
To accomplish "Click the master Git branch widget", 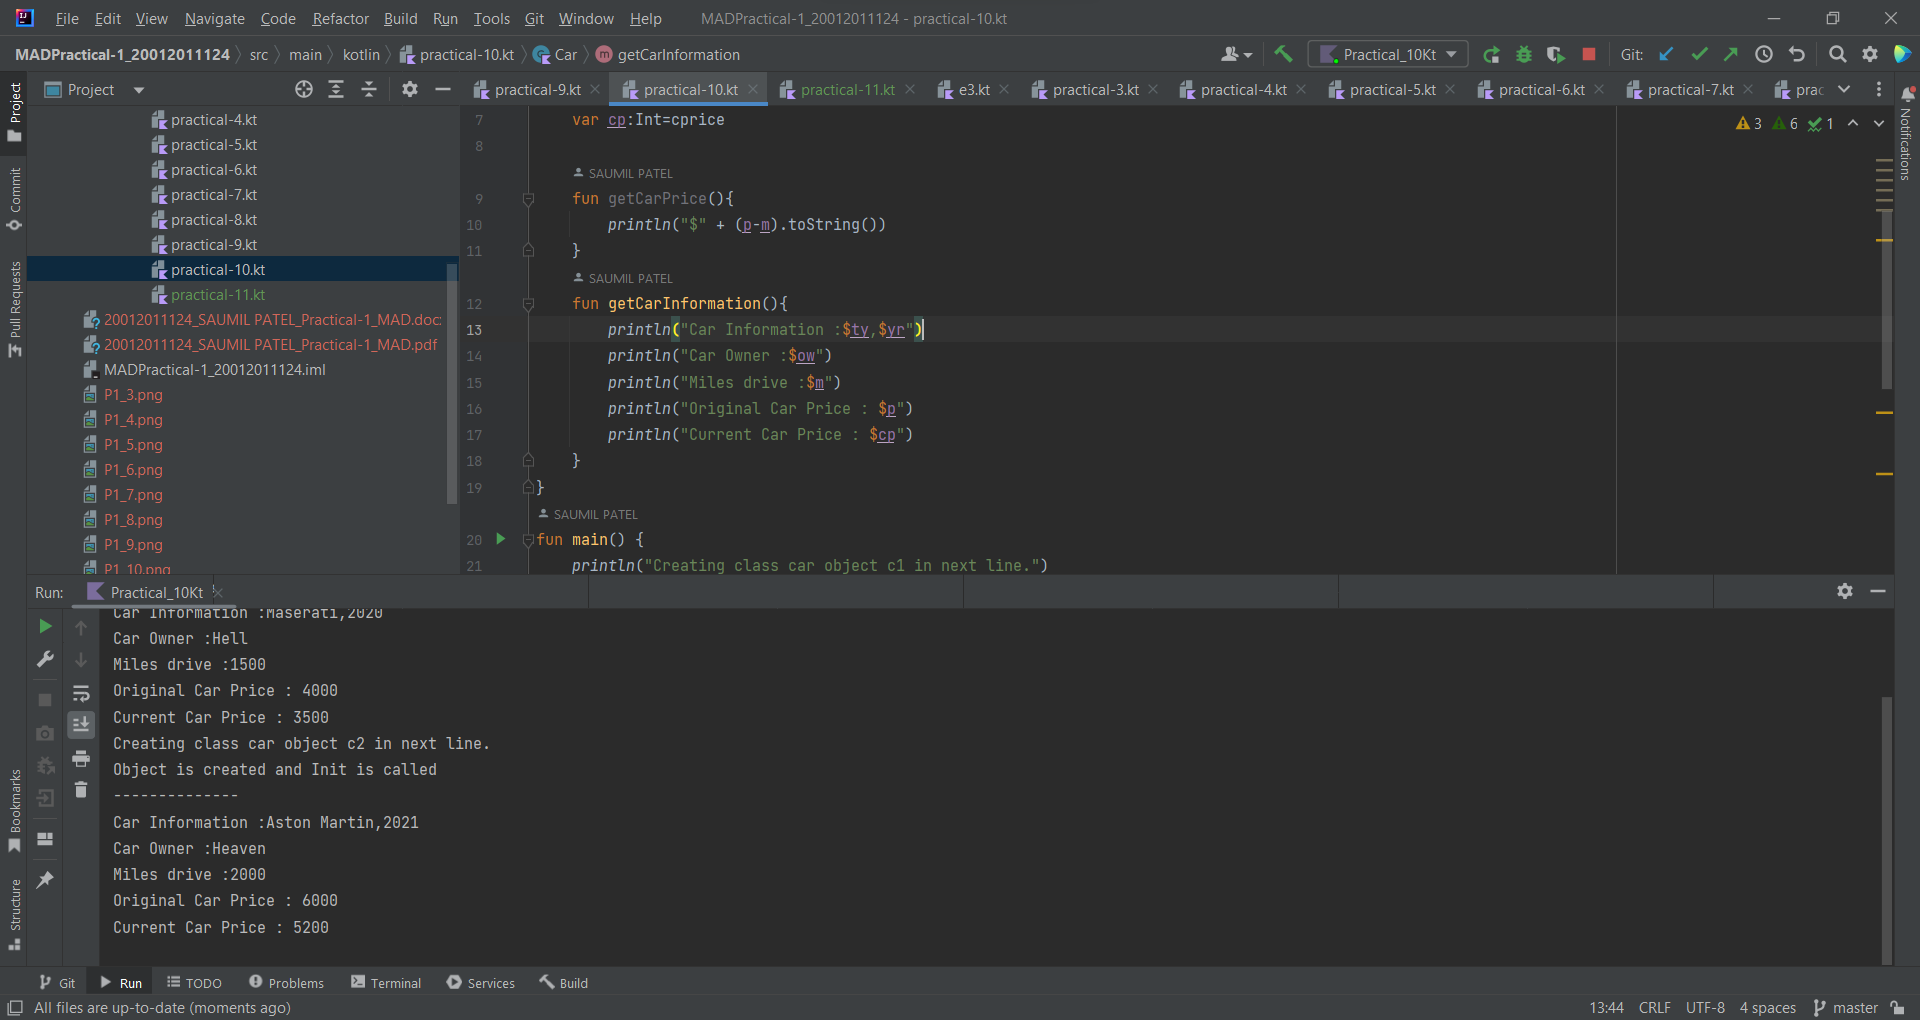I will (1846, 1007).
